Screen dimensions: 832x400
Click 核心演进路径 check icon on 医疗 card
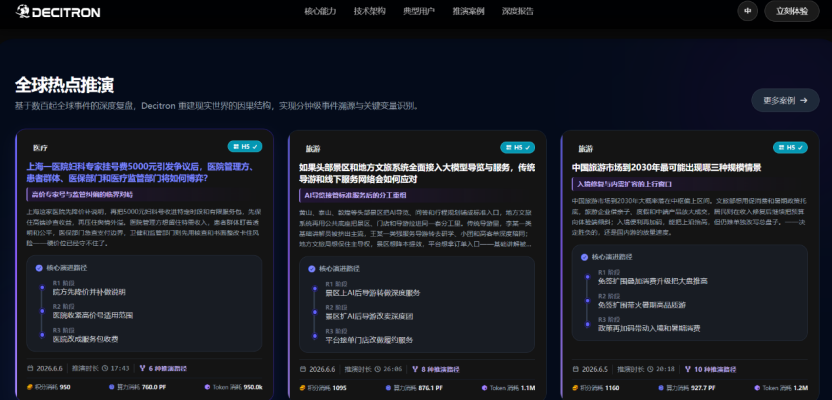point(39,268)
